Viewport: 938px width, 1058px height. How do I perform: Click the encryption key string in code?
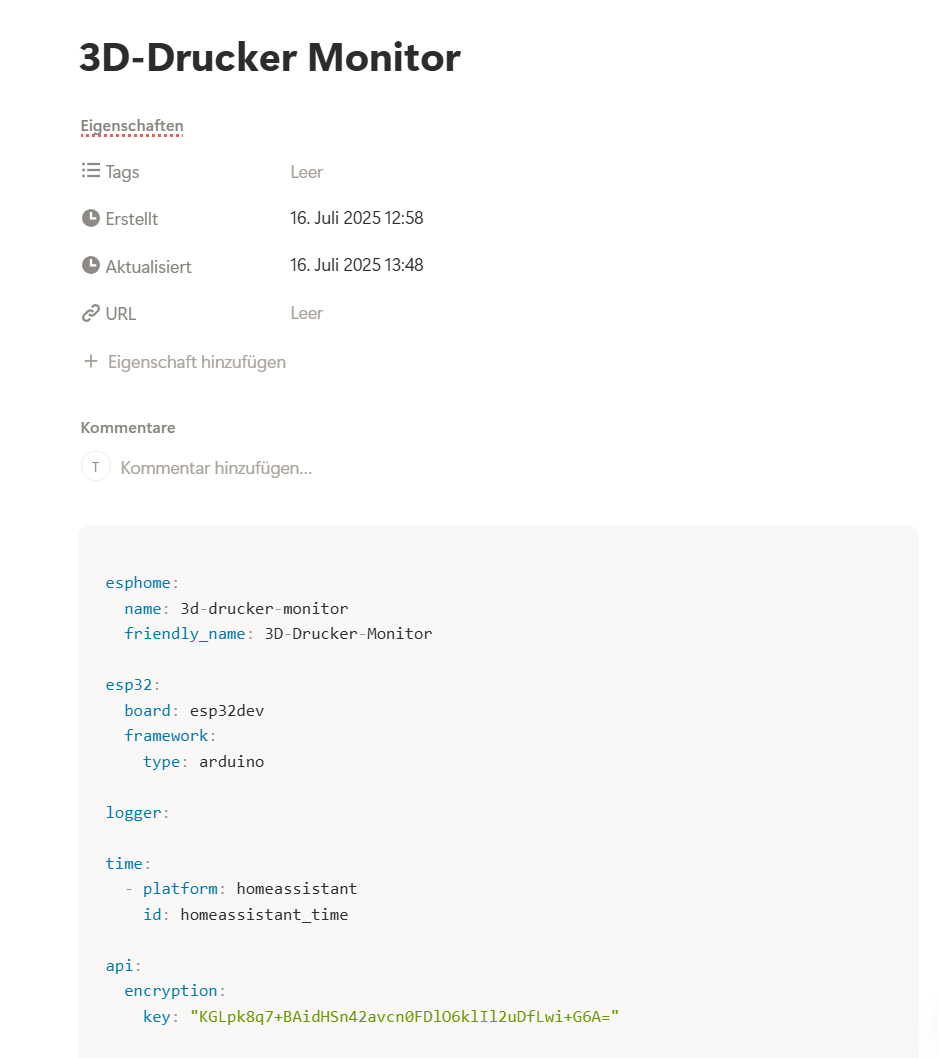point(405,1017)
